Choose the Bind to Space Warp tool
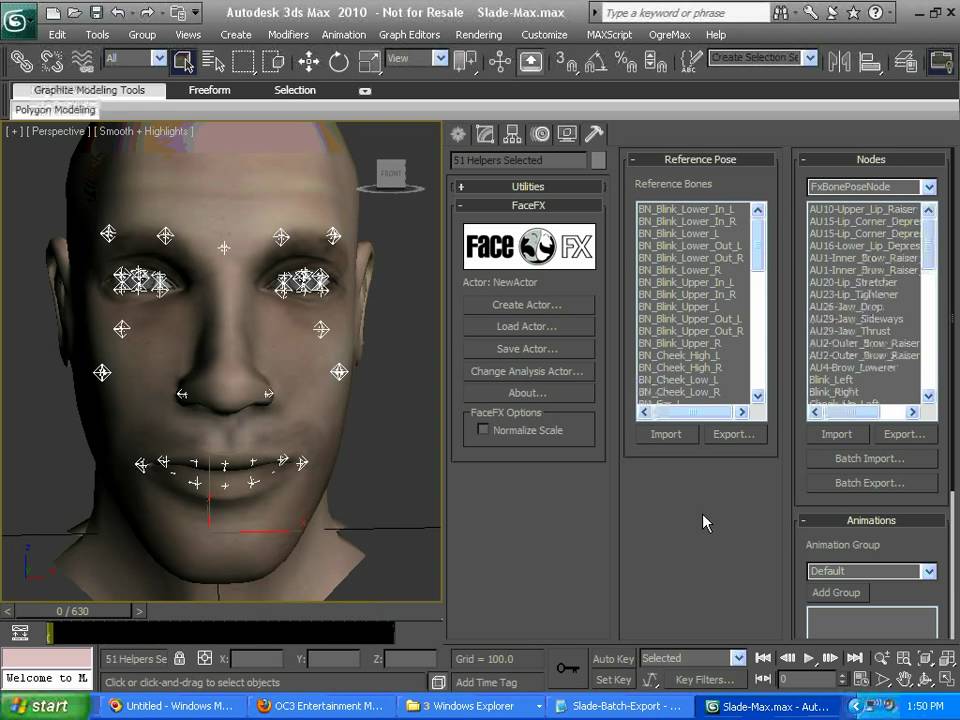This screenshot has width=960, height=720. 83,61
